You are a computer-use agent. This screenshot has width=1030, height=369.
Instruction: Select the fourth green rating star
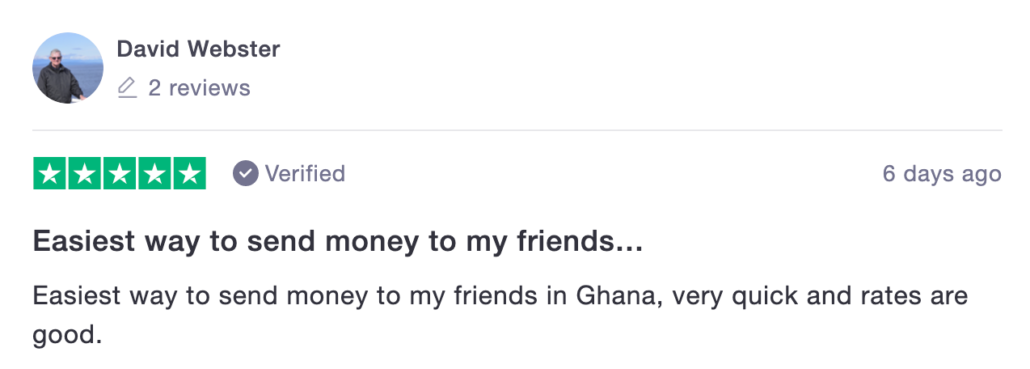[x=154, y=173]
